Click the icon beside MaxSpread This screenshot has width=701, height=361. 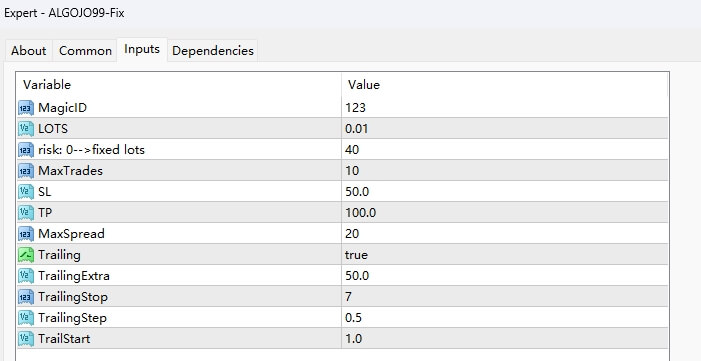26,234
